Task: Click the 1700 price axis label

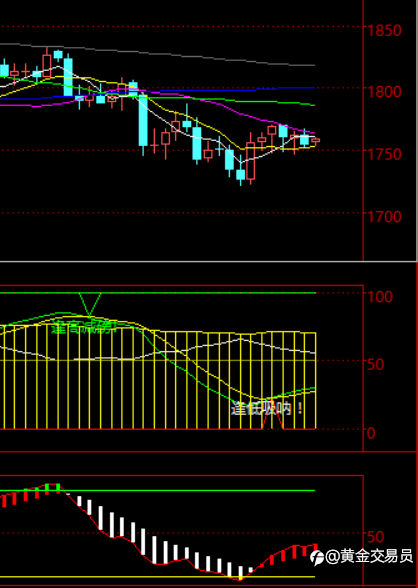Action: coord(385,216)
